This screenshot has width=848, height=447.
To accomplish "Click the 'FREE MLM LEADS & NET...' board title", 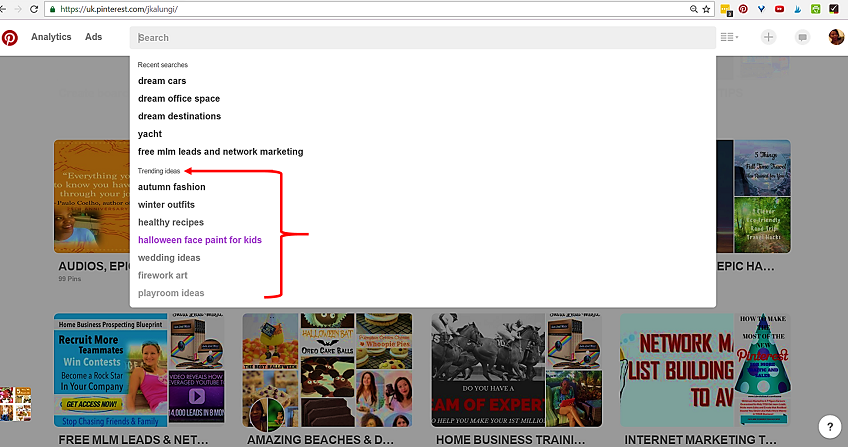I will coord(133,440).
